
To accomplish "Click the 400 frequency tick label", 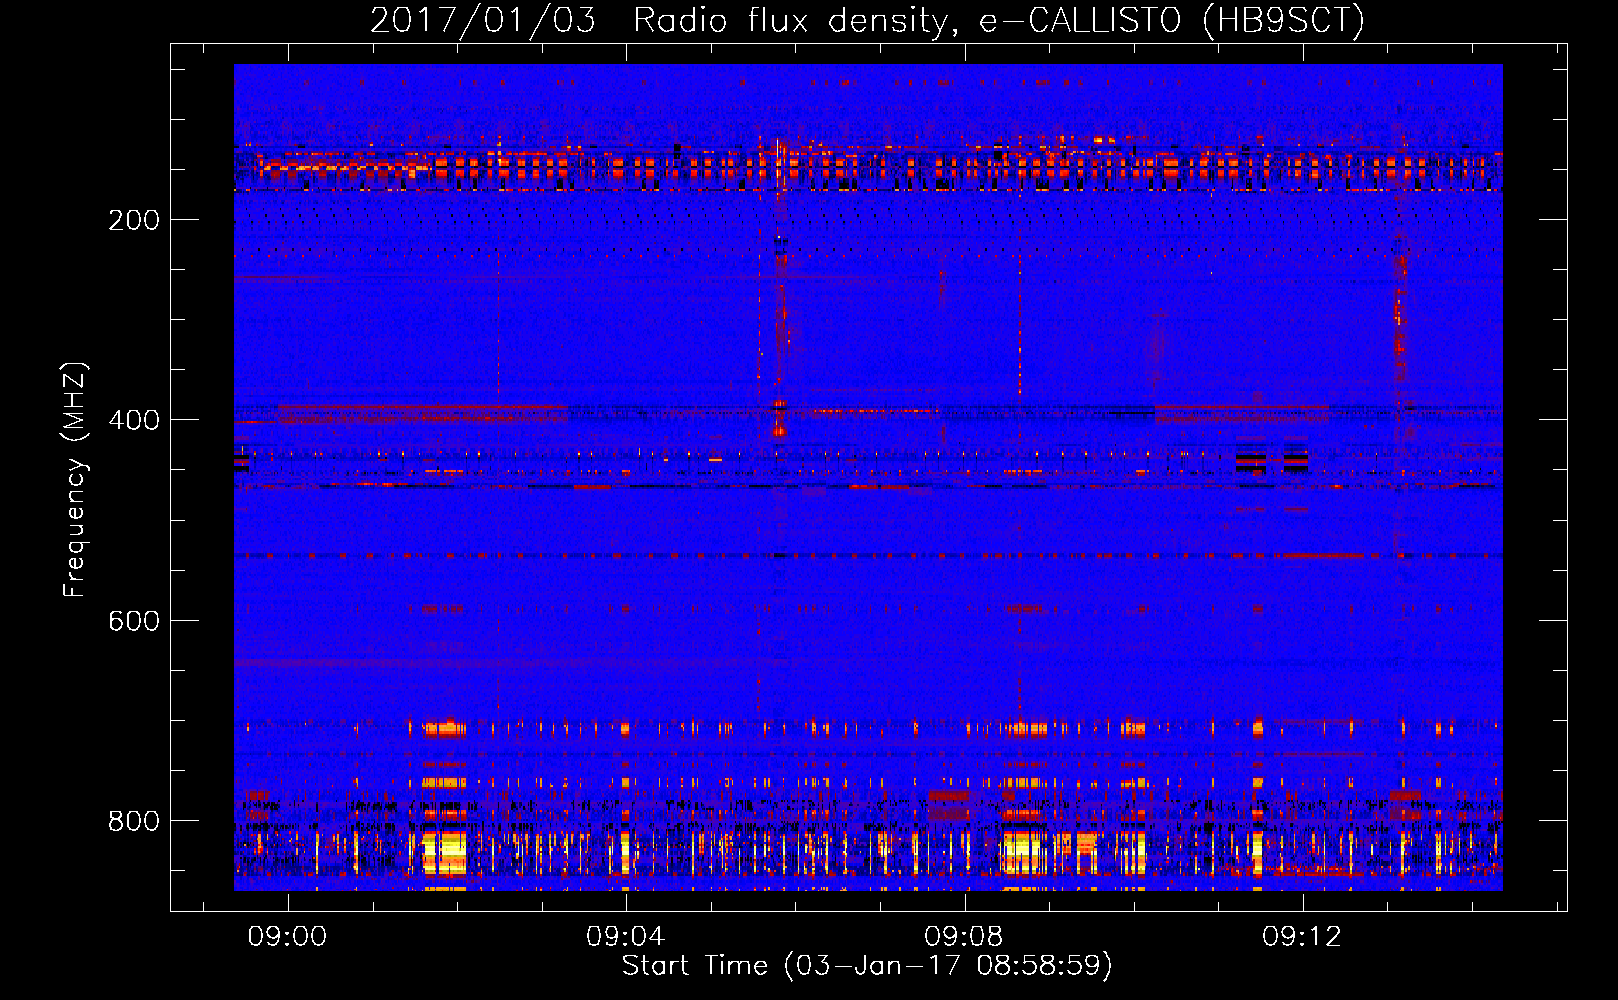I will [x=134, y=420].
